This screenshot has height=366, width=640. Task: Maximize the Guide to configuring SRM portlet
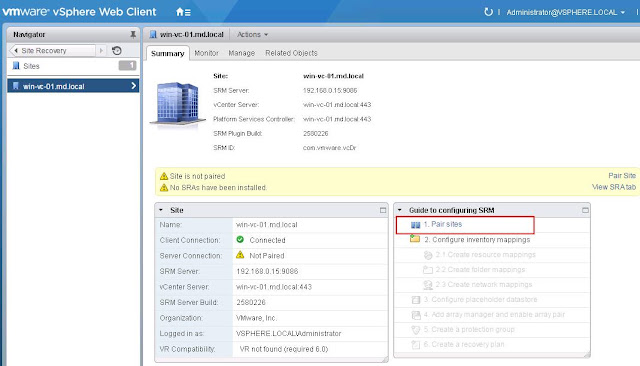coord(585,210)
